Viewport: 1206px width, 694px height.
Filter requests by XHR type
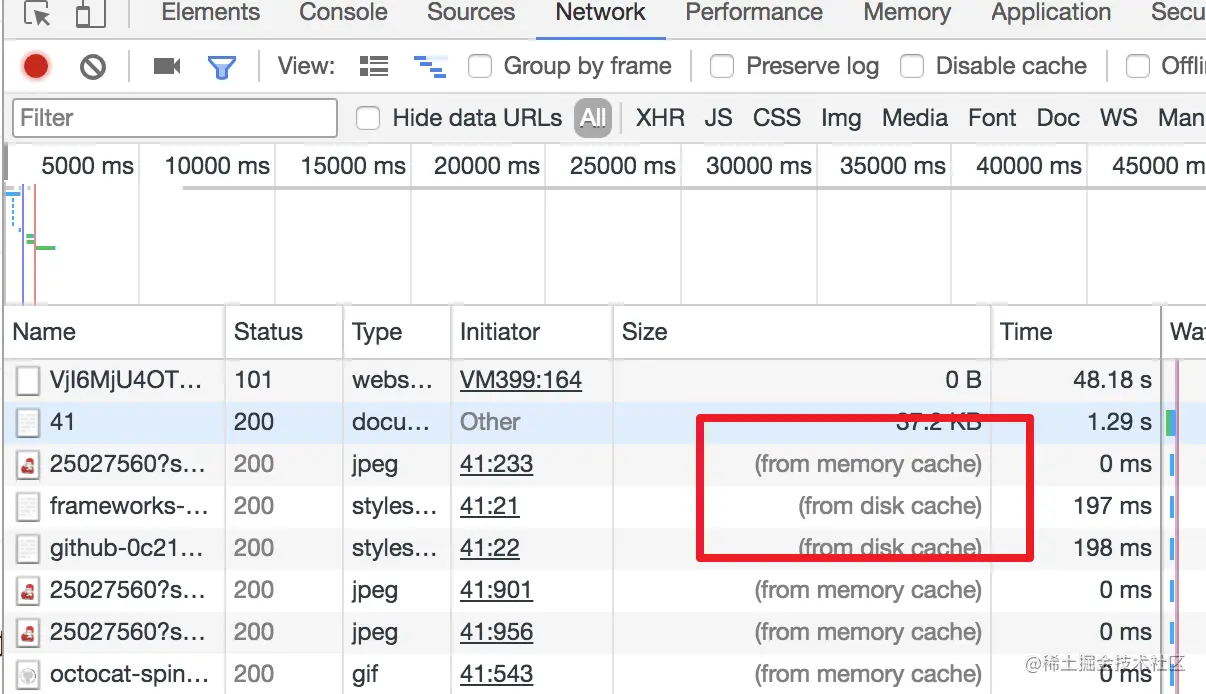point(660,118)
